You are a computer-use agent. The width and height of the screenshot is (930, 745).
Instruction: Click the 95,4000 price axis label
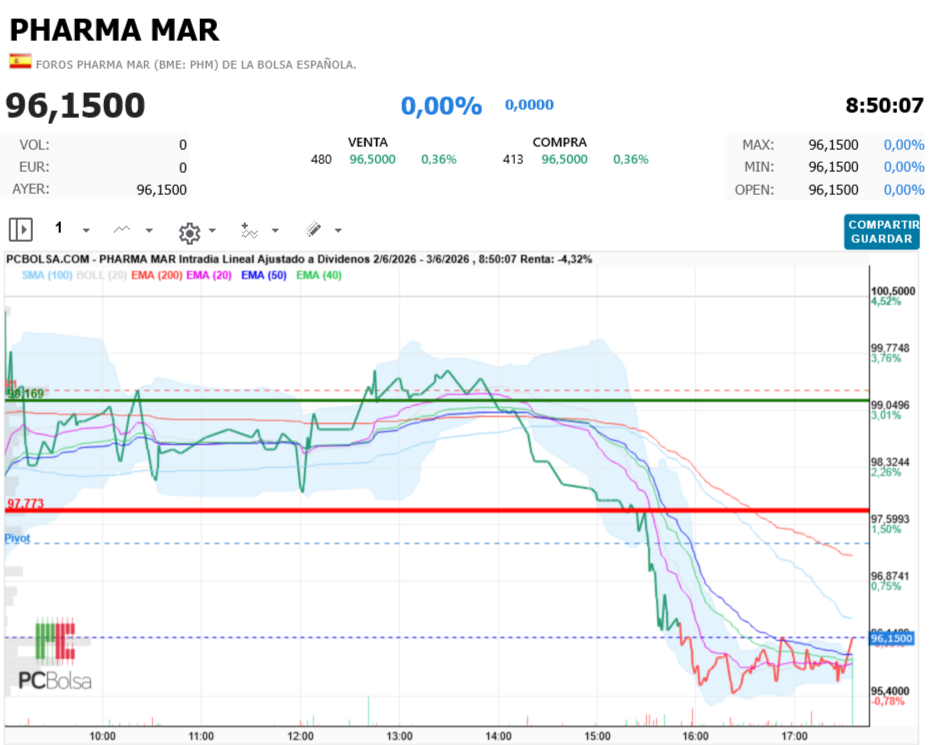click(x=890, y=692)
